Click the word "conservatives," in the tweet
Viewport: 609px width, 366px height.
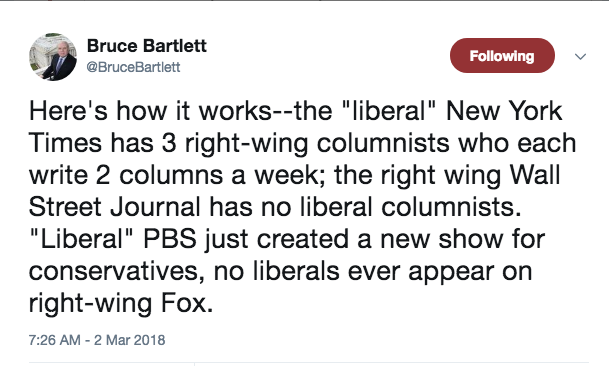click(x=117, y=271)
